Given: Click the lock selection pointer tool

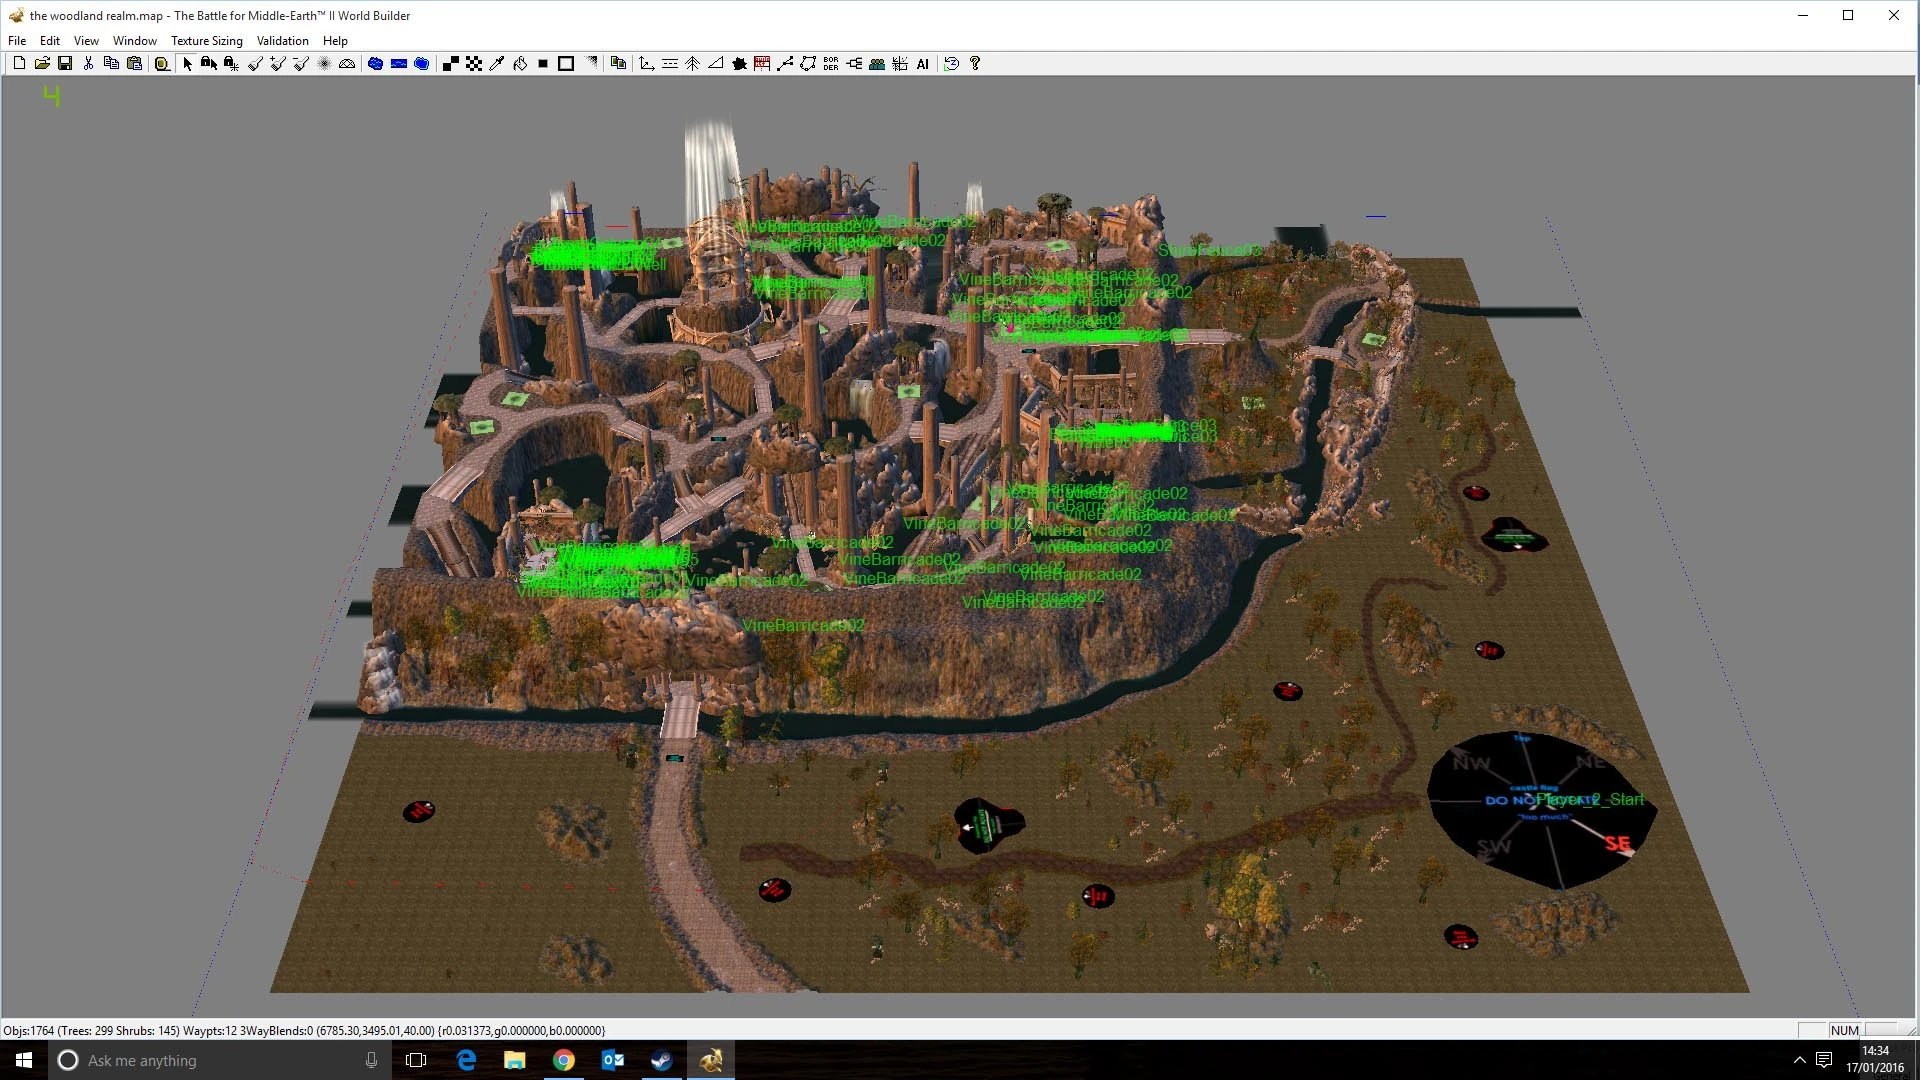Looking at the screenshot, I should pyautogui.click(x=208, y=63).
